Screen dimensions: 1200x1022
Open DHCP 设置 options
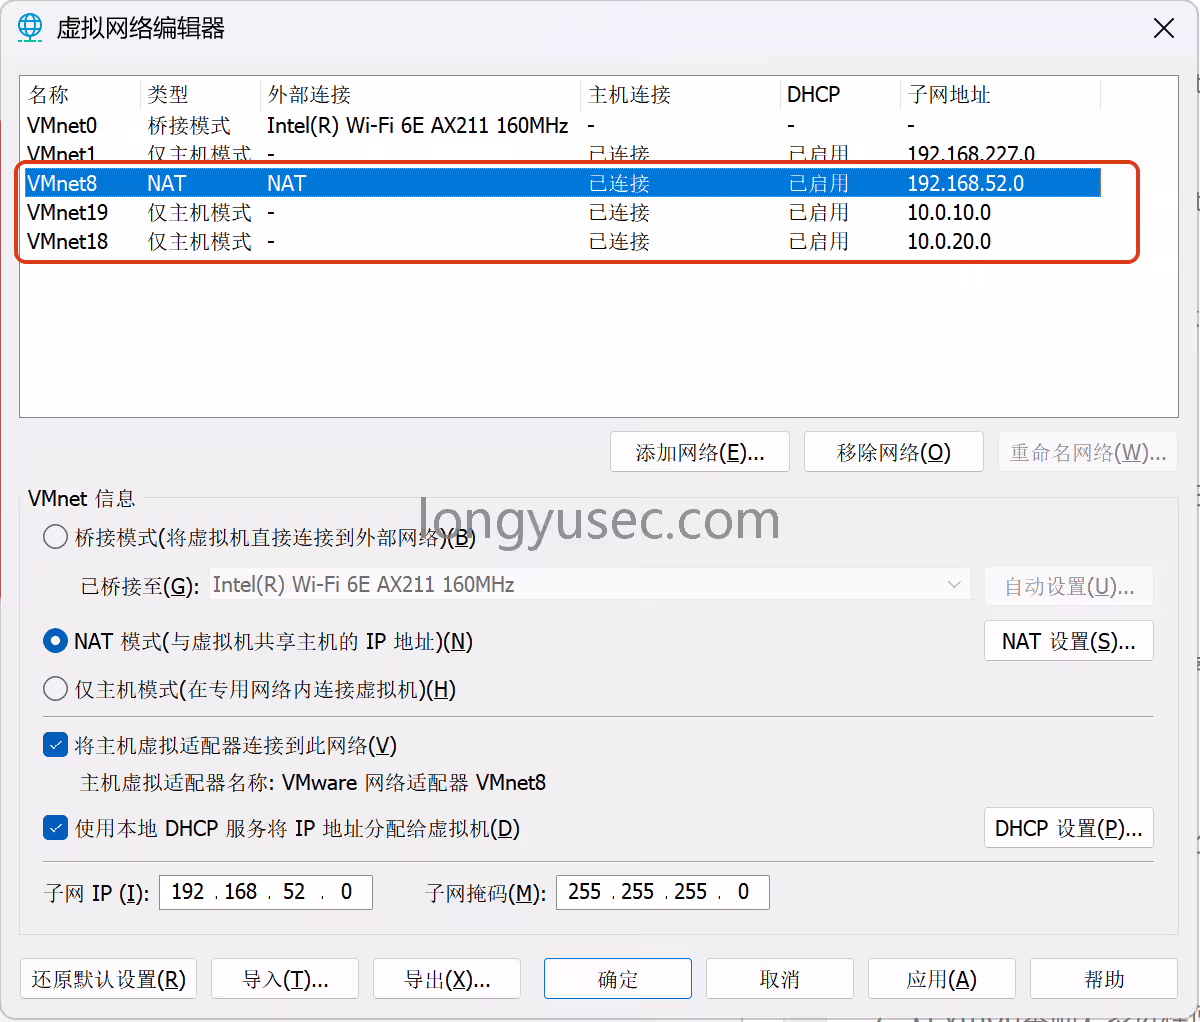1068,829
